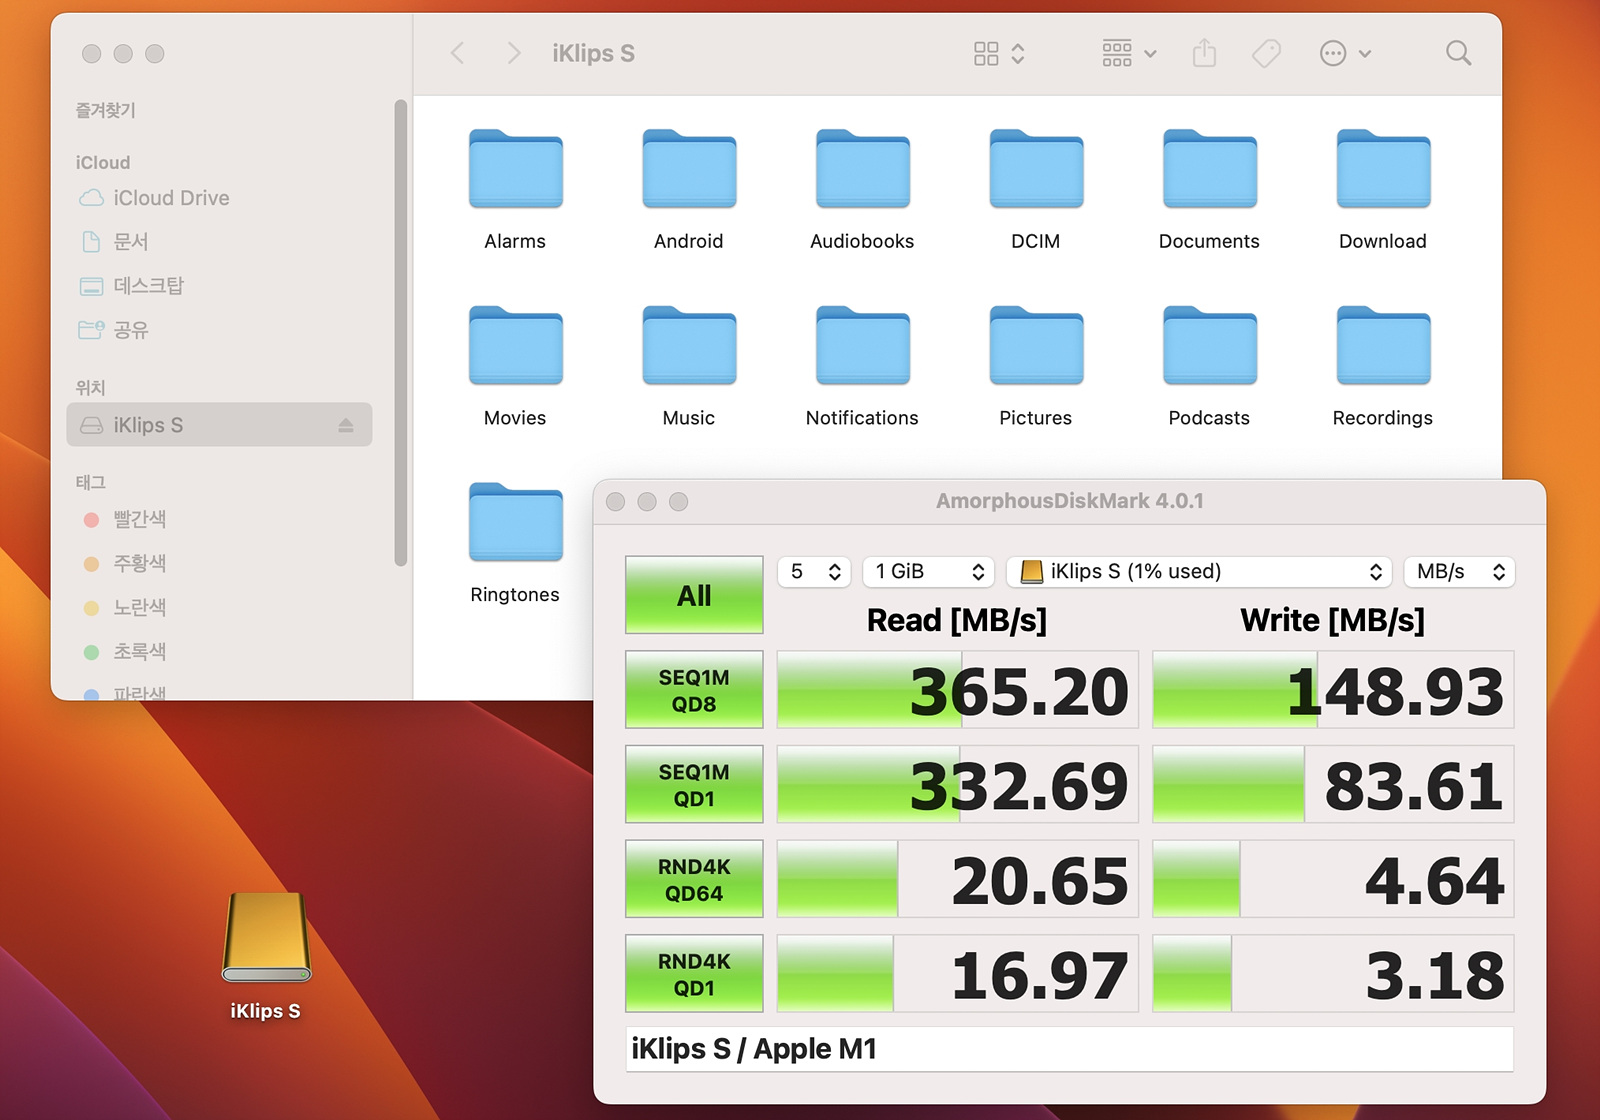This screenshot has width=1600, height=1120.
Task: Open the test count dropdown showing 5
Action: point(814,572)
